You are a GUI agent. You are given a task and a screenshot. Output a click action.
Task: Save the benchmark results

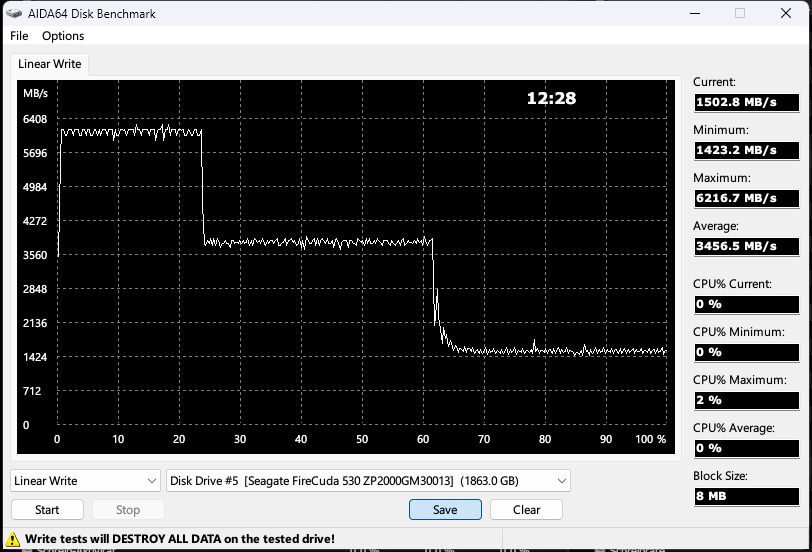(445, 510)
